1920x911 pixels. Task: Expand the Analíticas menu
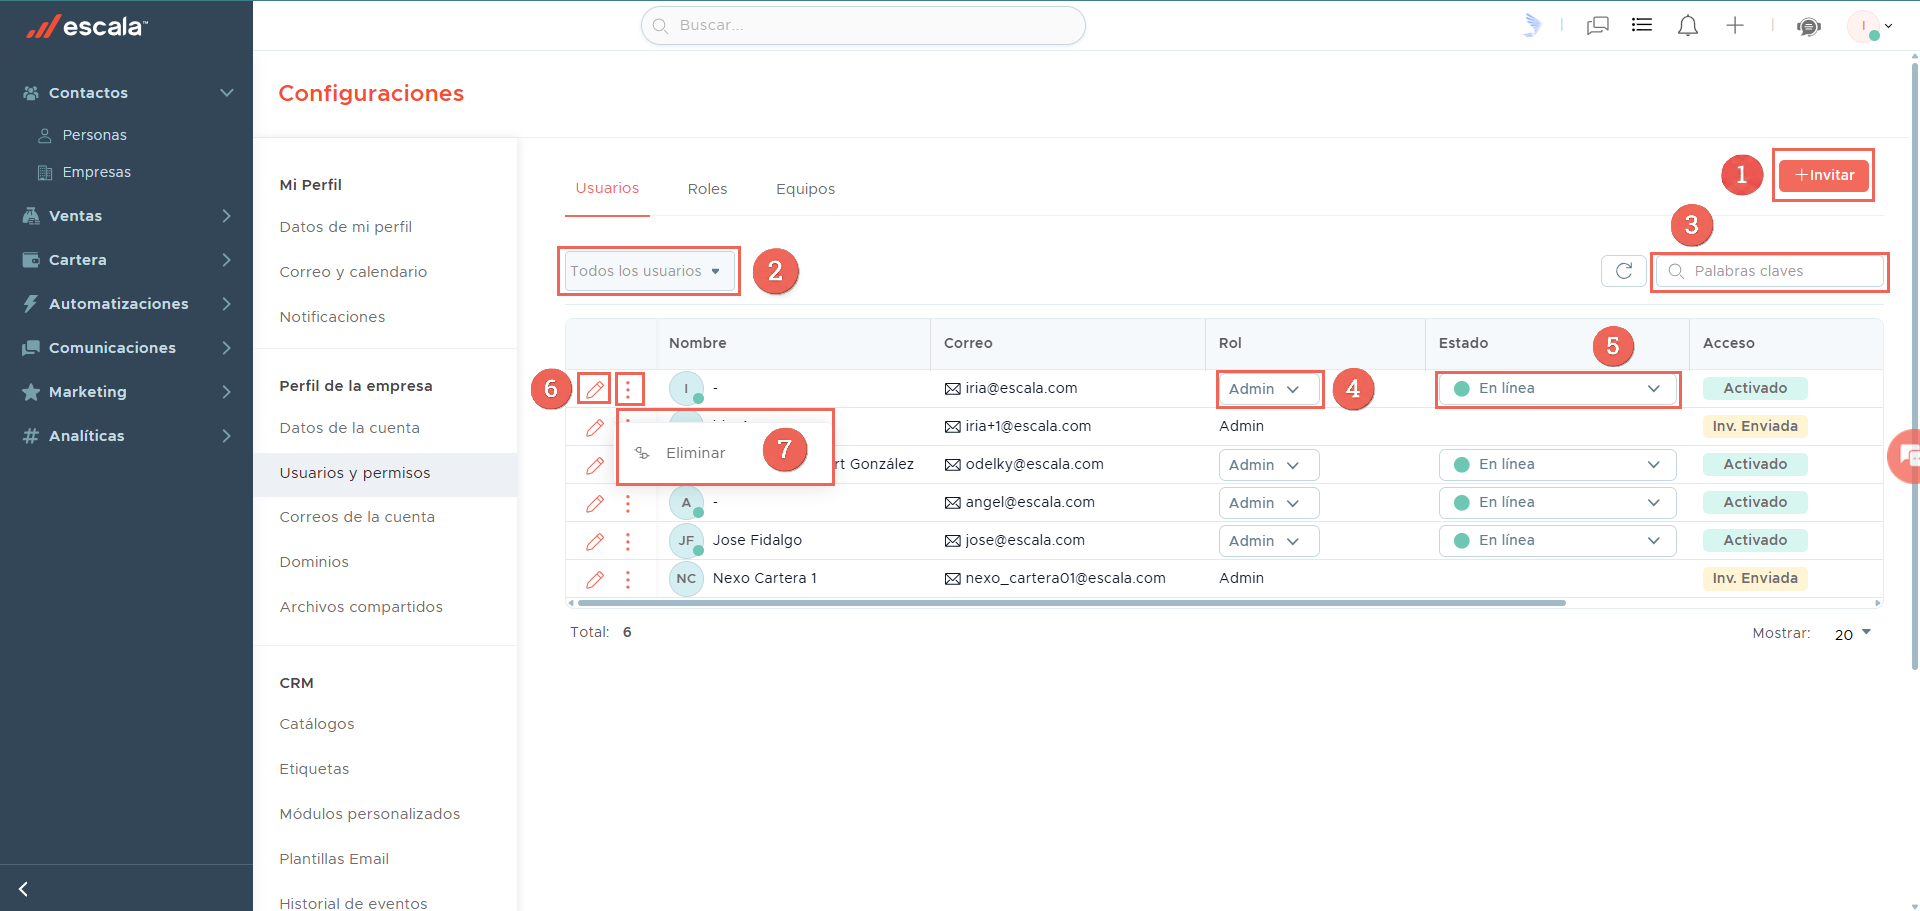click(227, 436)
